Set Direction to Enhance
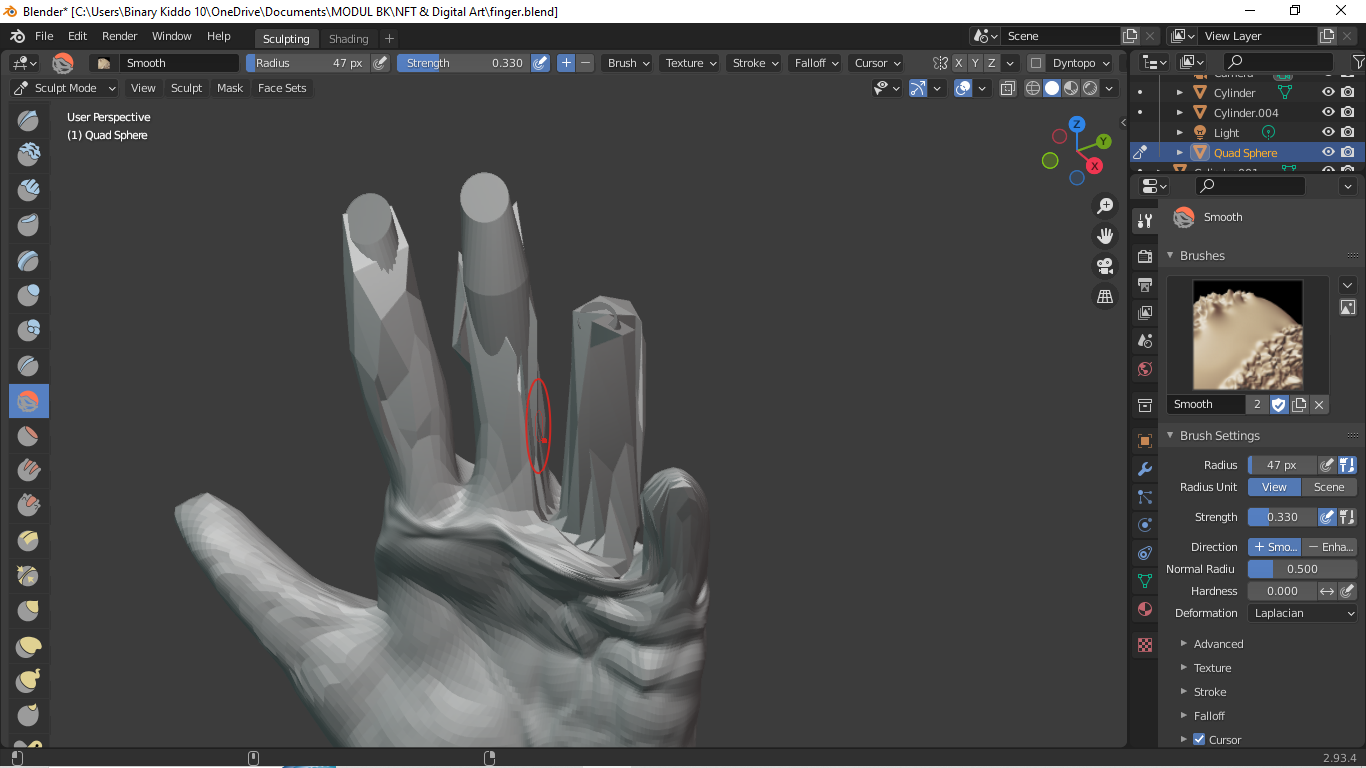The width and height of the screenshot is (1366, 768). [1329, 547]
